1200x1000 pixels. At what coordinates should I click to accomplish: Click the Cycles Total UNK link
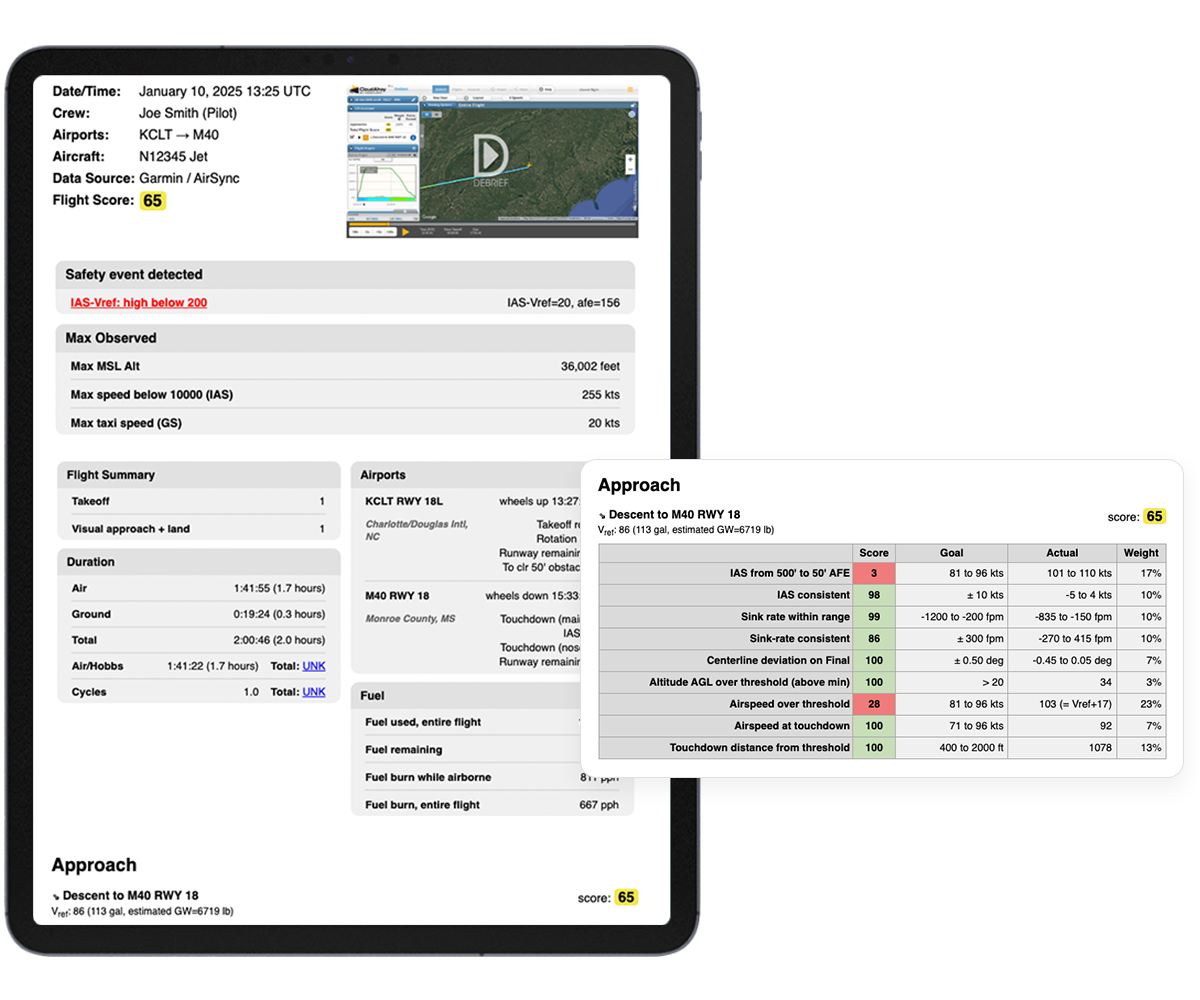point(314,692)
